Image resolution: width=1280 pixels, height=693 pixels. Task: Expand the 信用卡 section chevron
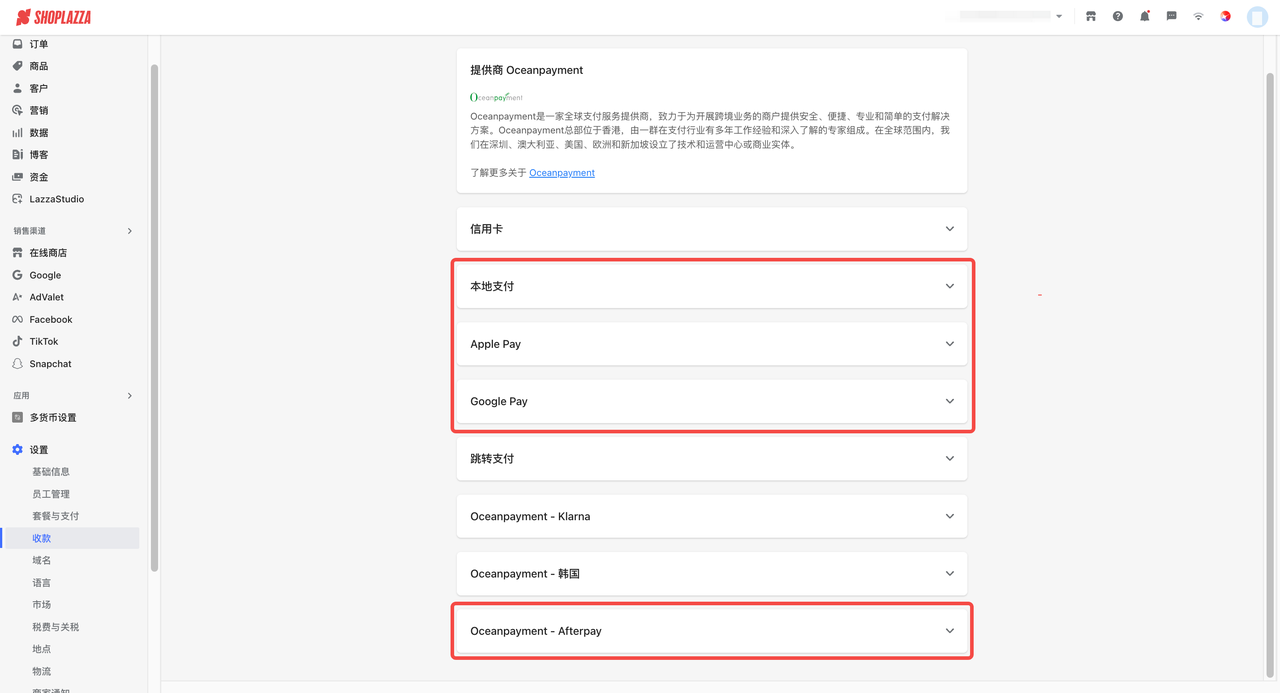tap(950, 229)
